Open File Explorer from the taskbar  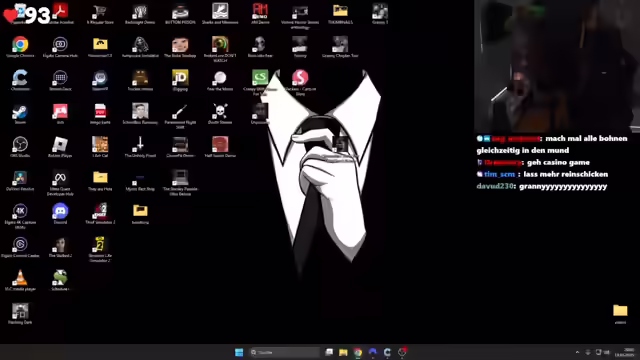pos(343,352)
